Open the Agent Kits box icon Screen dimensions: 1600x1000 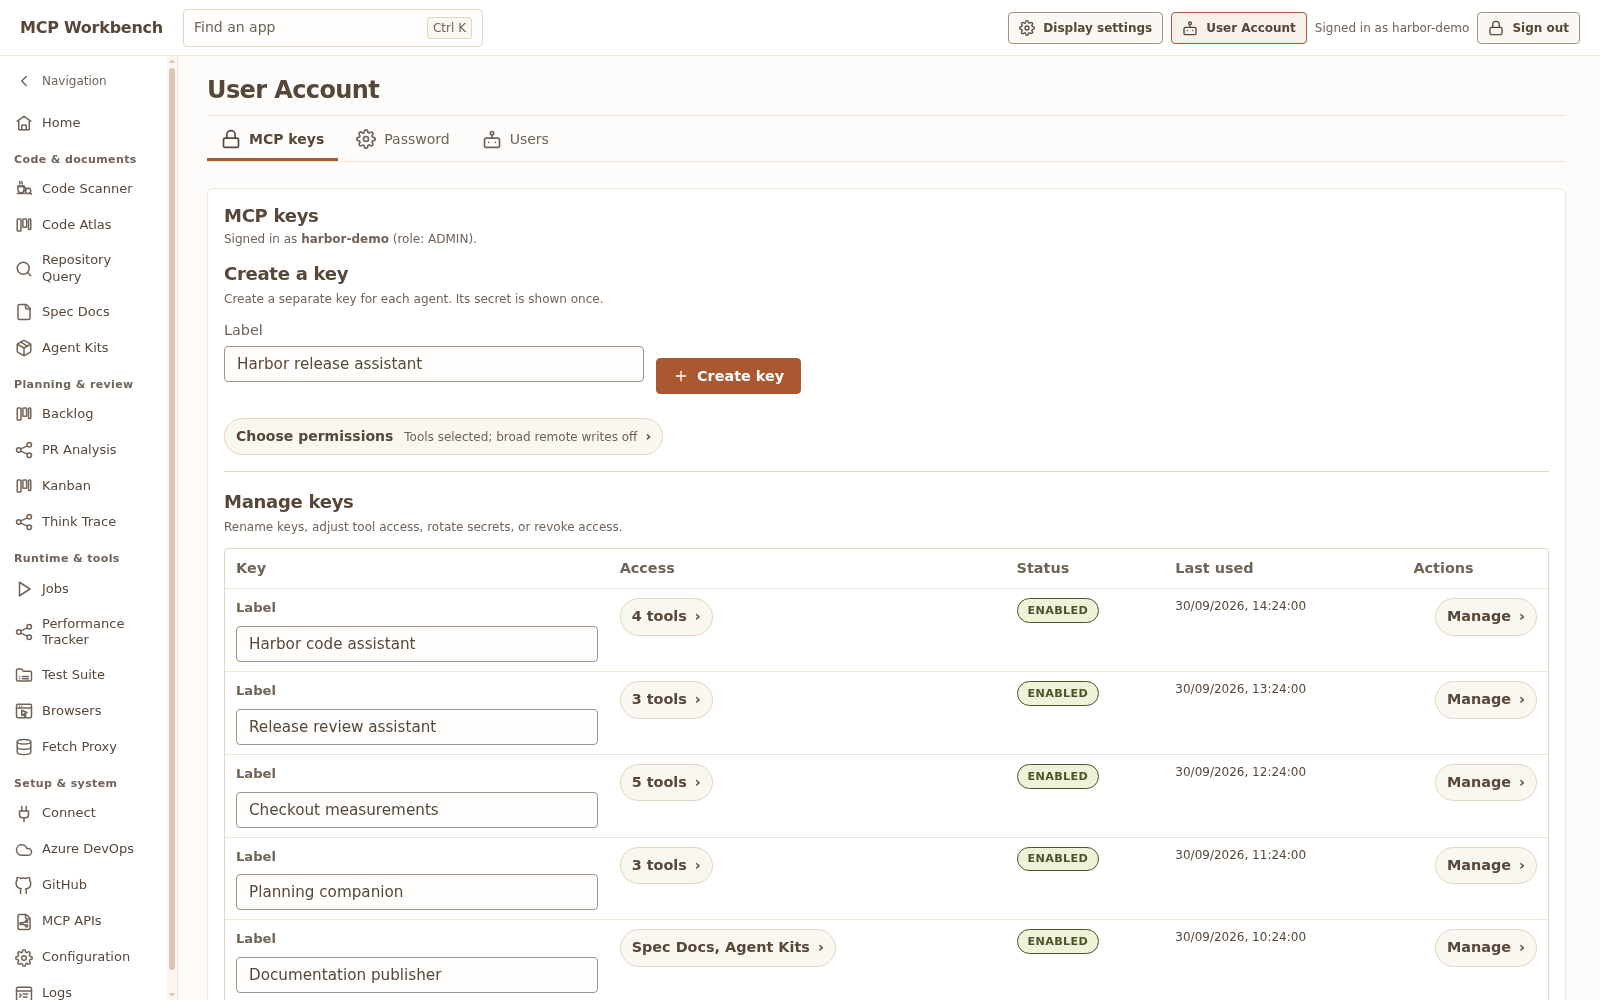point(24,348)
